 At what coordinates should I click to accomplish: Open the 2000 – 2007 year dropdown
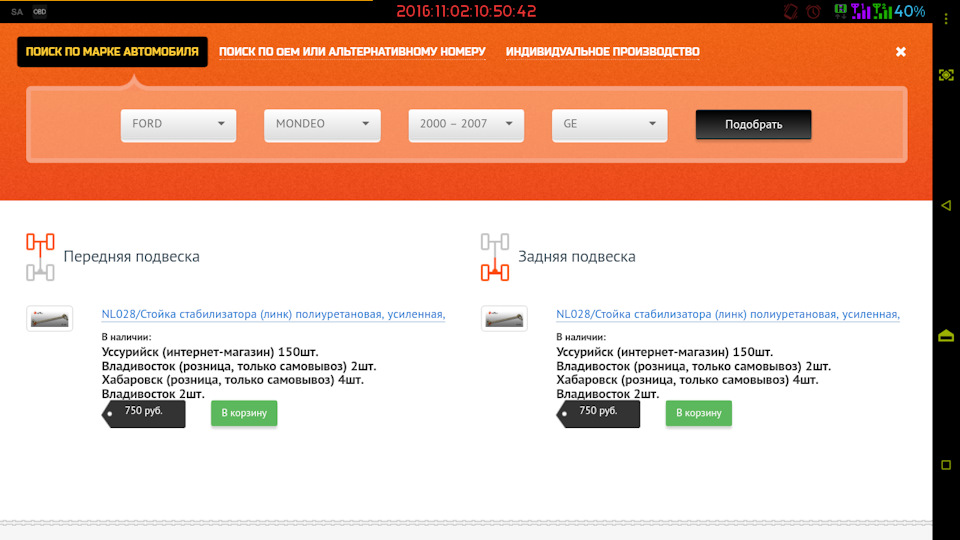click(466, 124)
